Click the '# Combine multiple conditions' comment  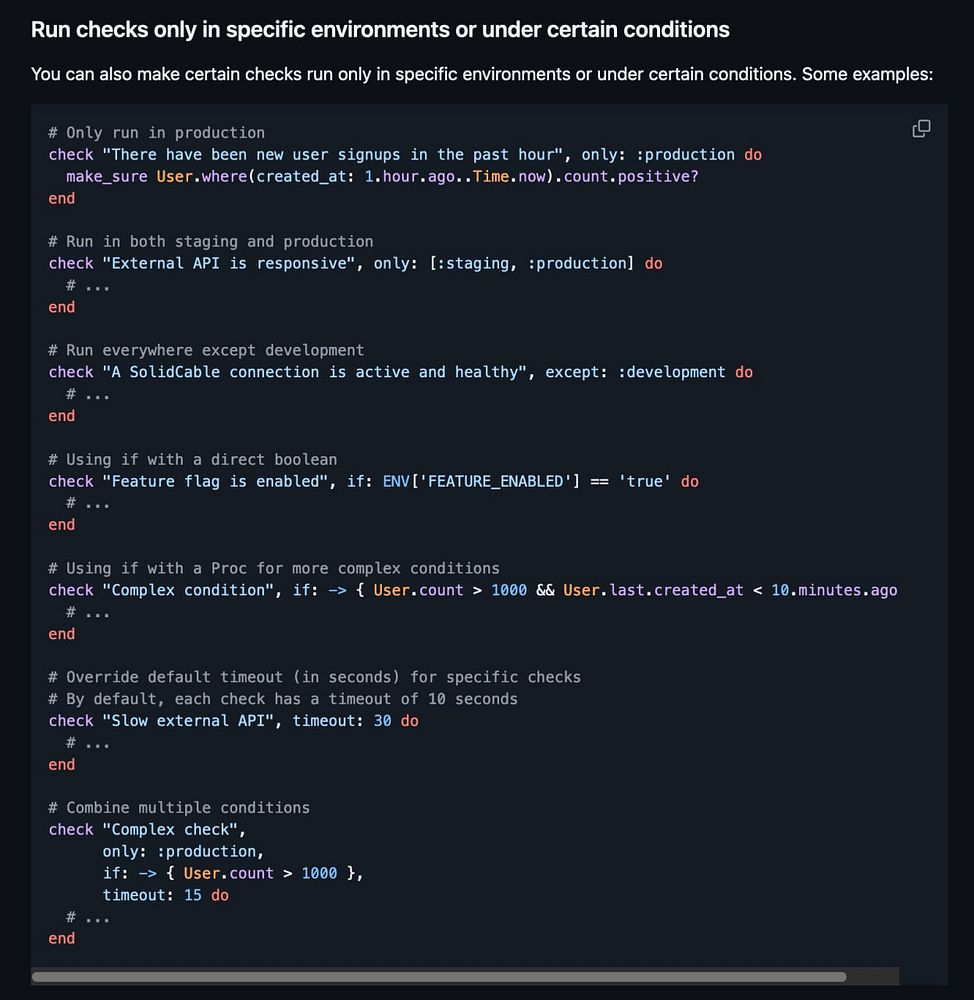[179, 807]
